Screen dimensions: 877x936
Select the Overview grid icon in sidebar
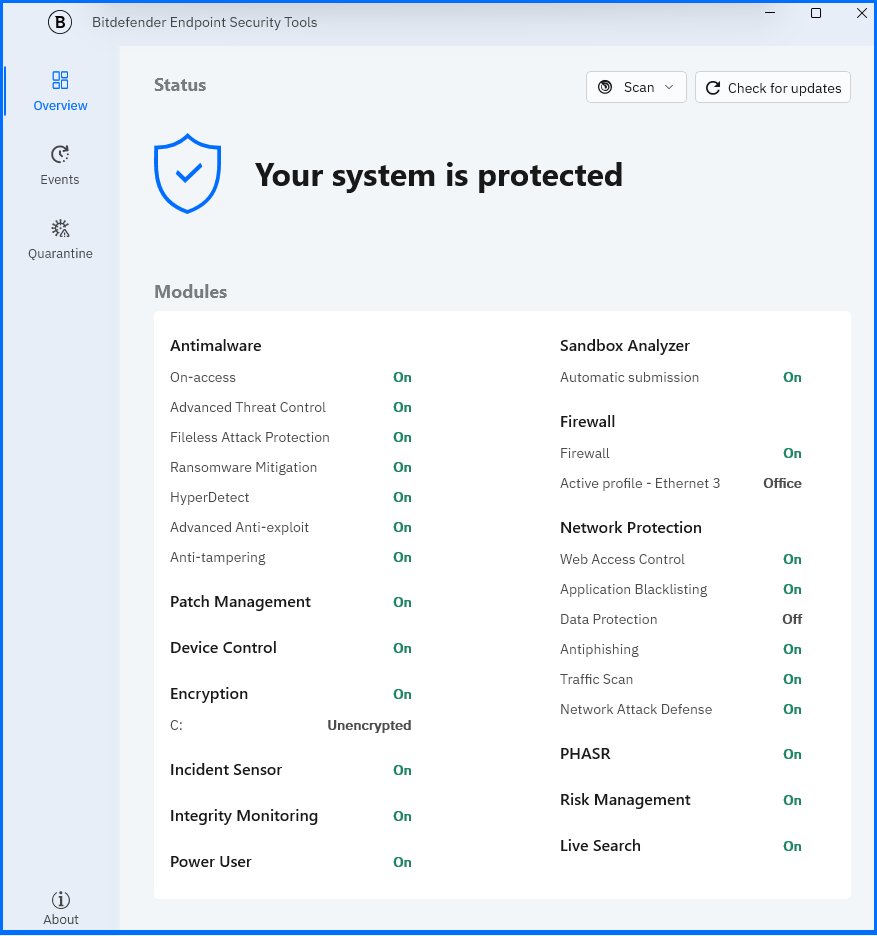pos(59,80)
